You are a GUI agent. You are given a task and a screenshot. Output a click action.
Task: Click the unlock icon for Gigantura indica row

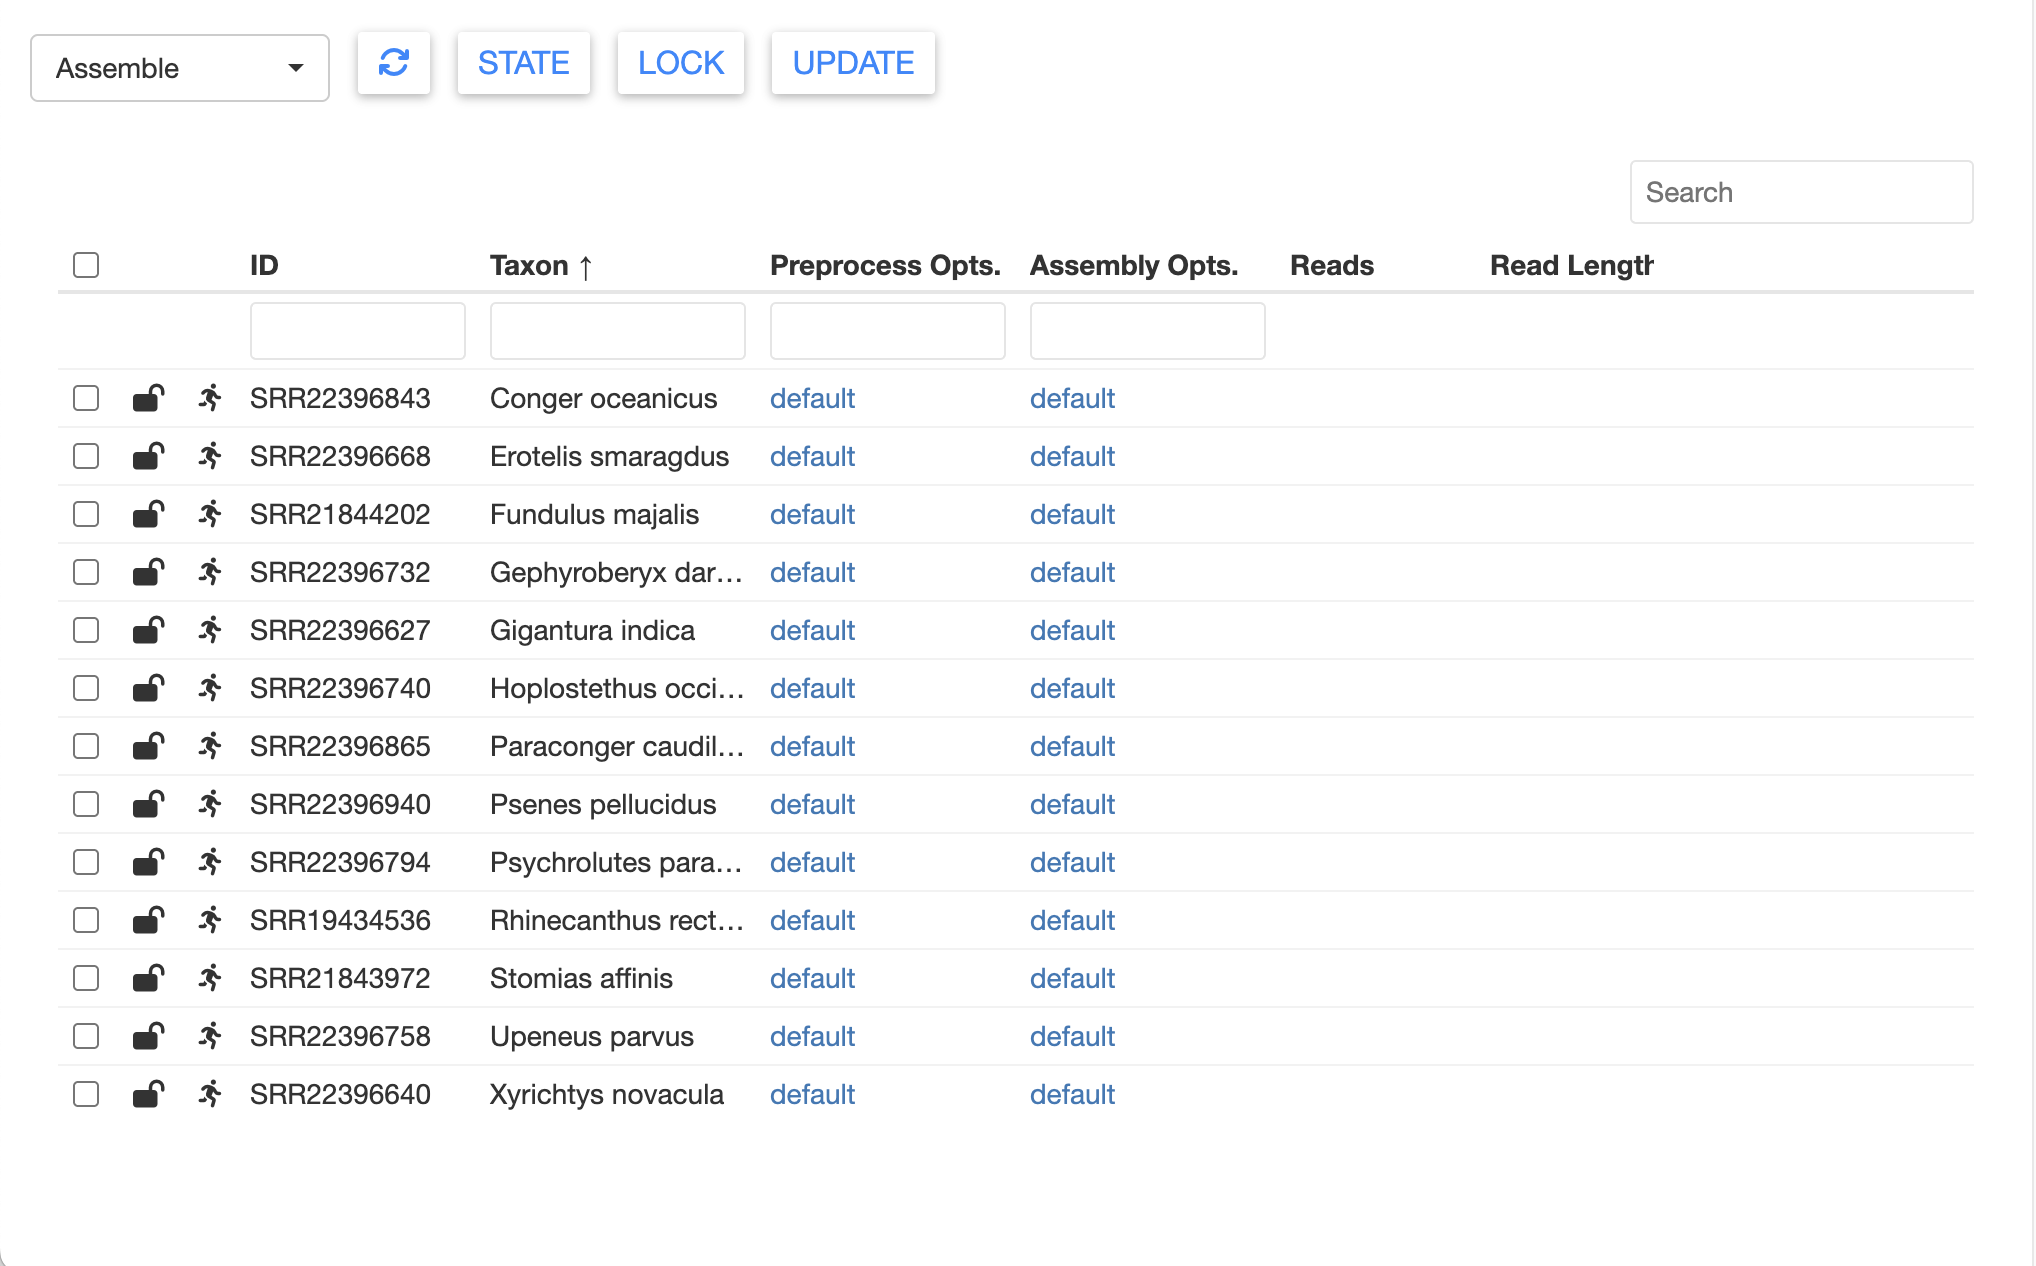pos(148,630)
